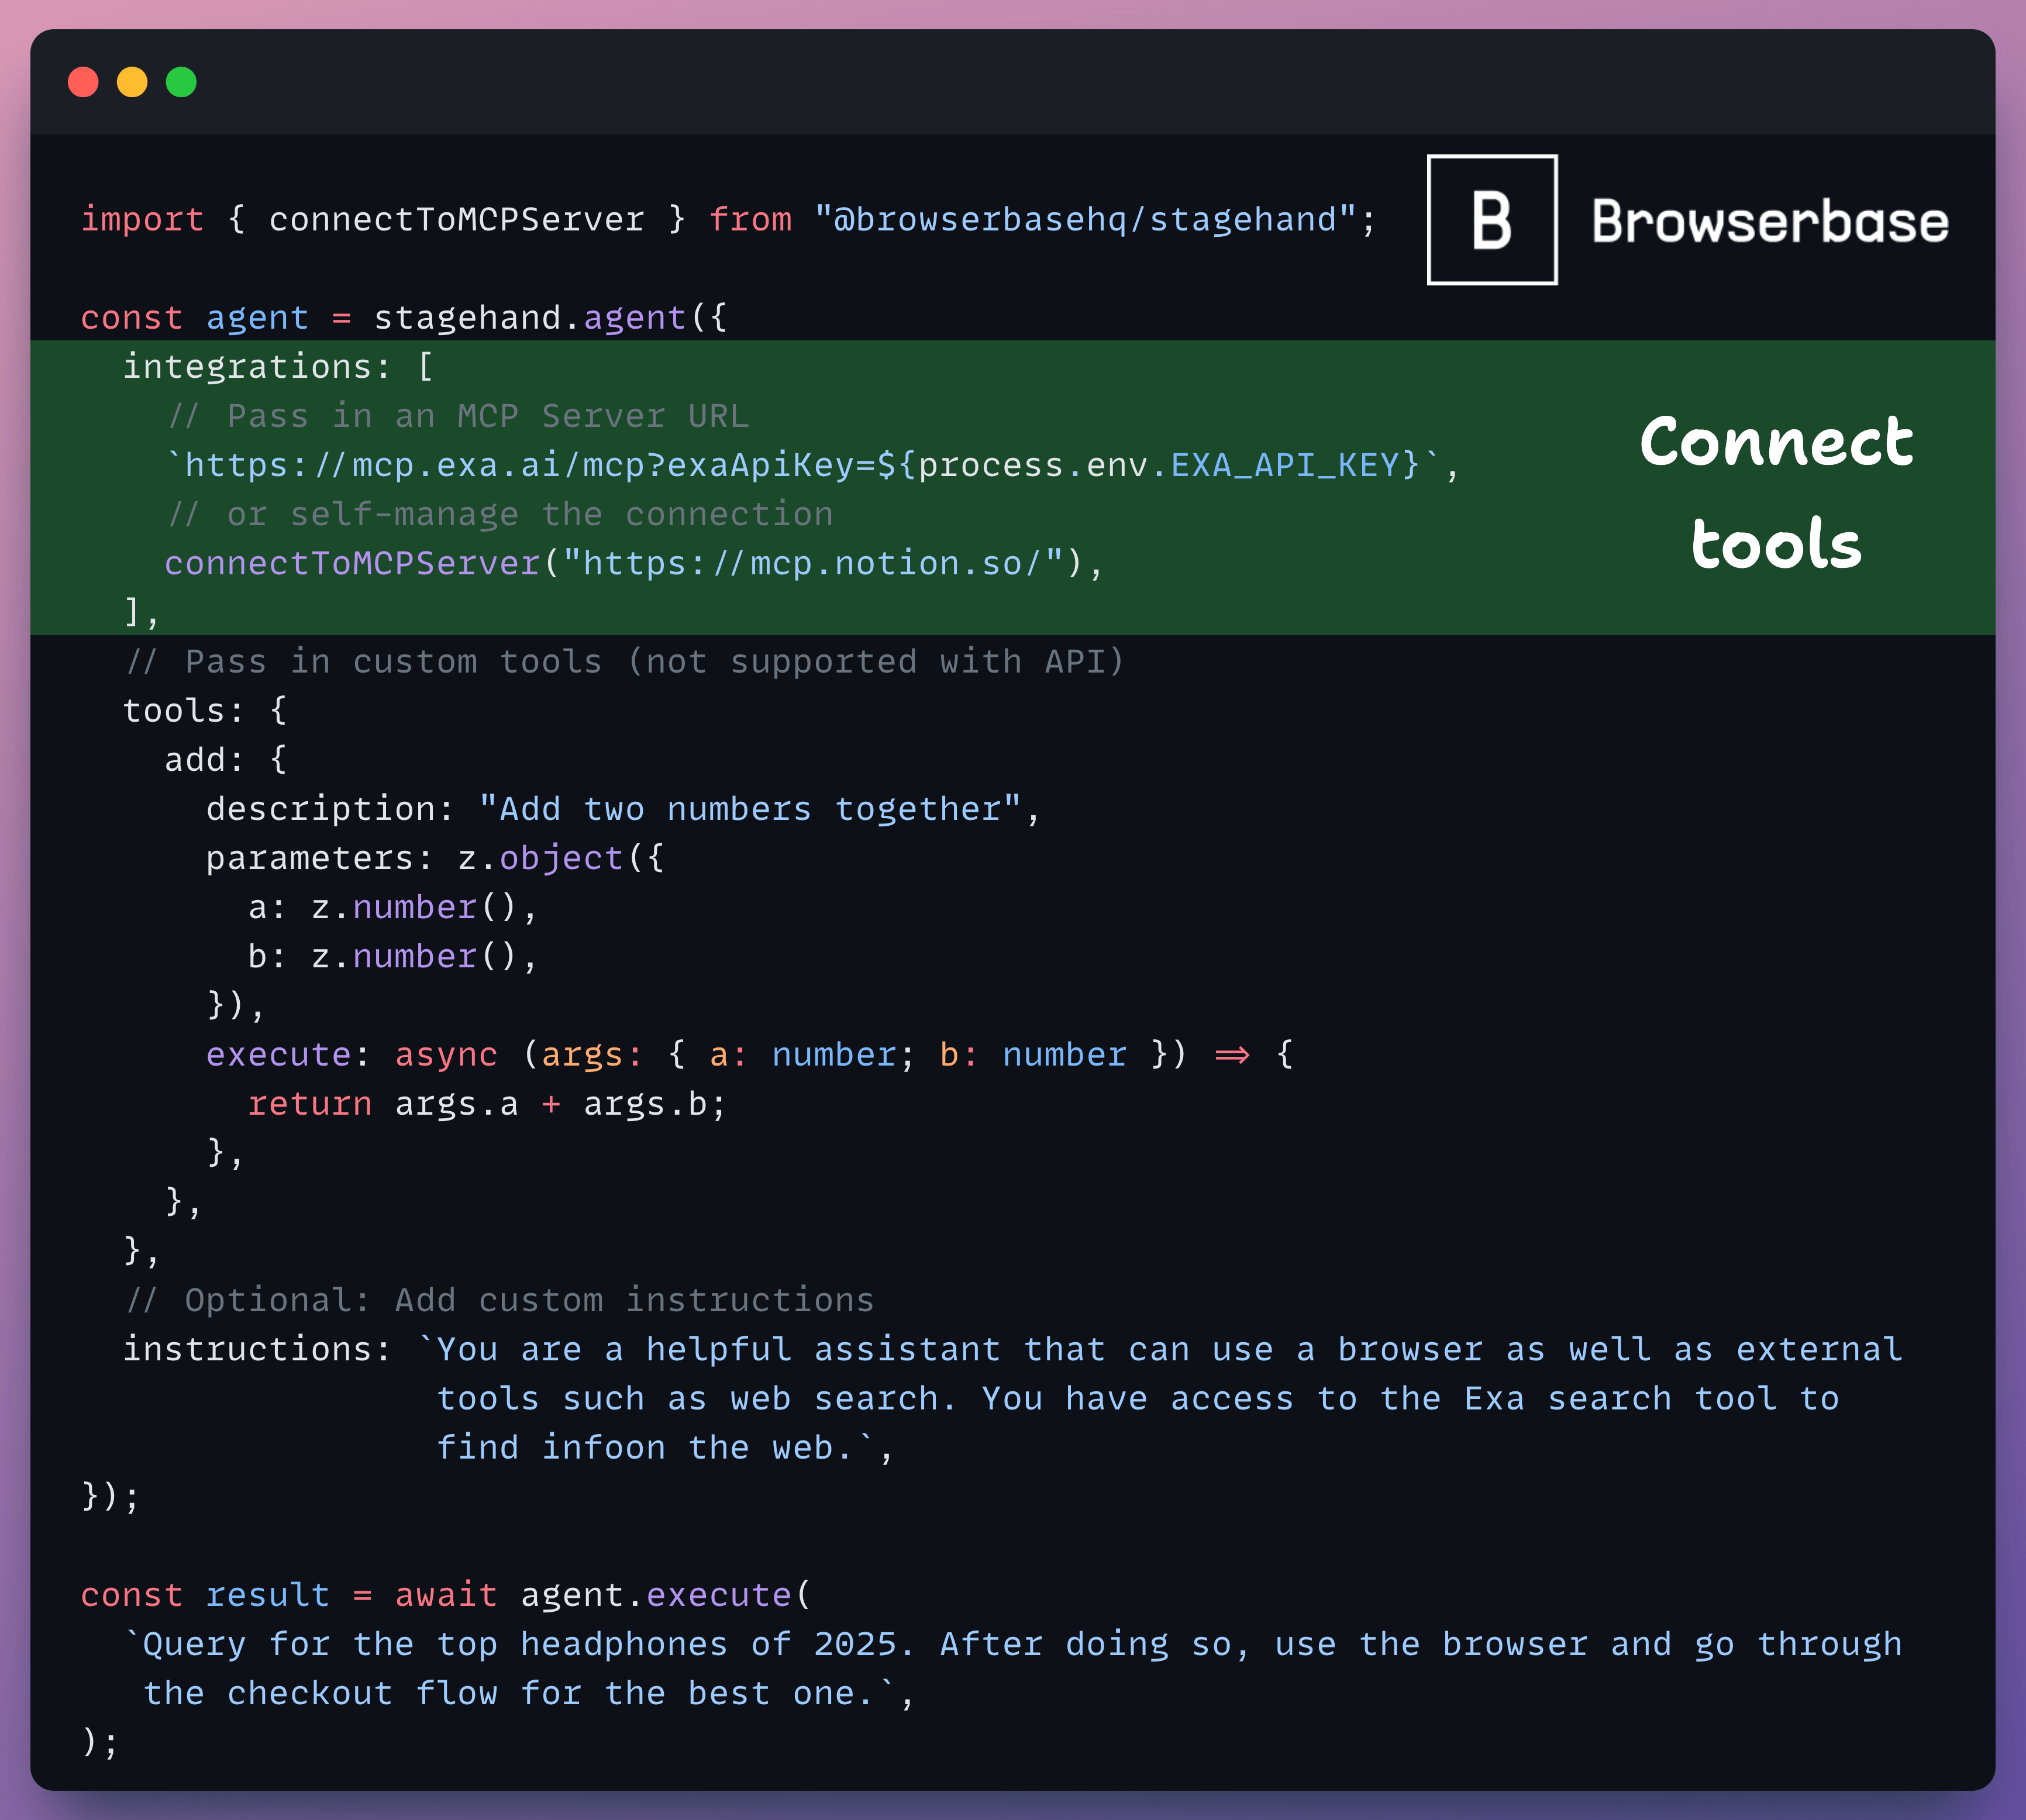Click the green maximize window dot
2026x1820 pixels.
click(x=181, y=82)
